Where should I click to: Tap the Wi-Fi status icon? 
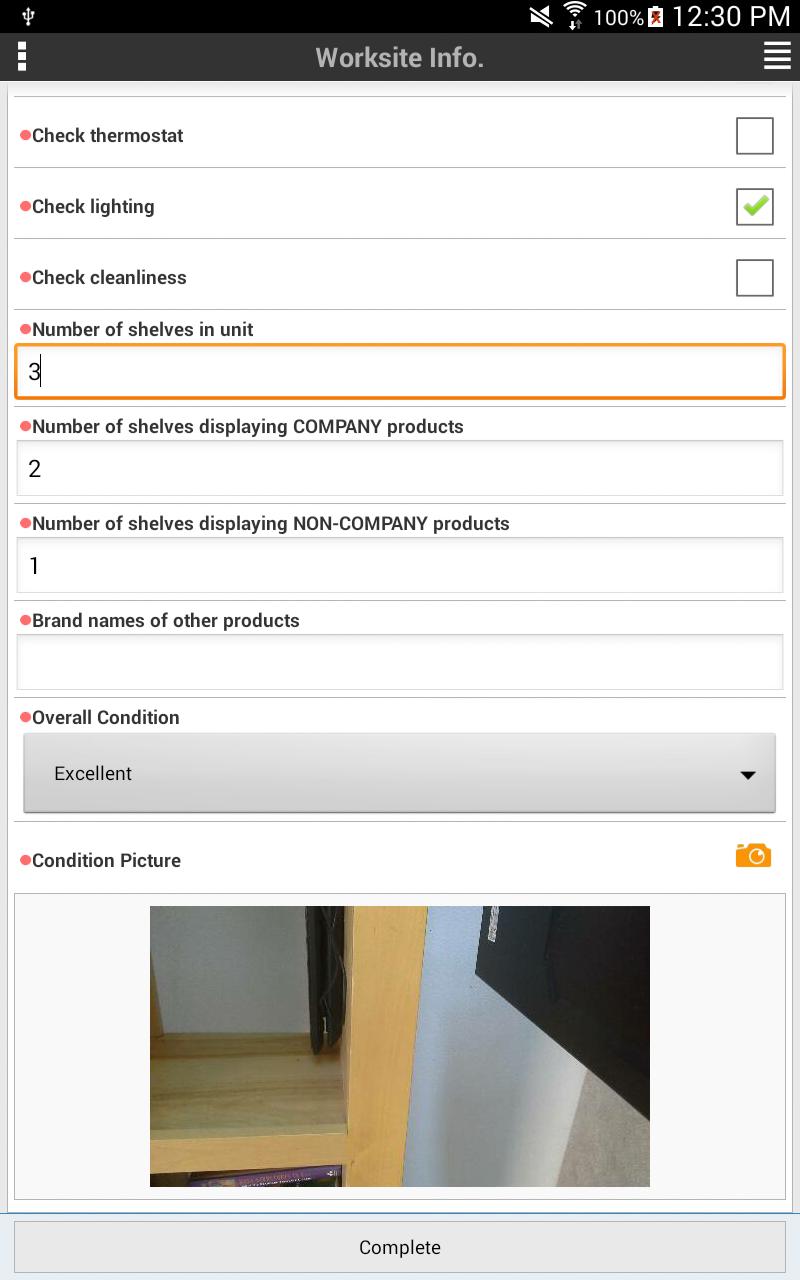[574, 16]
